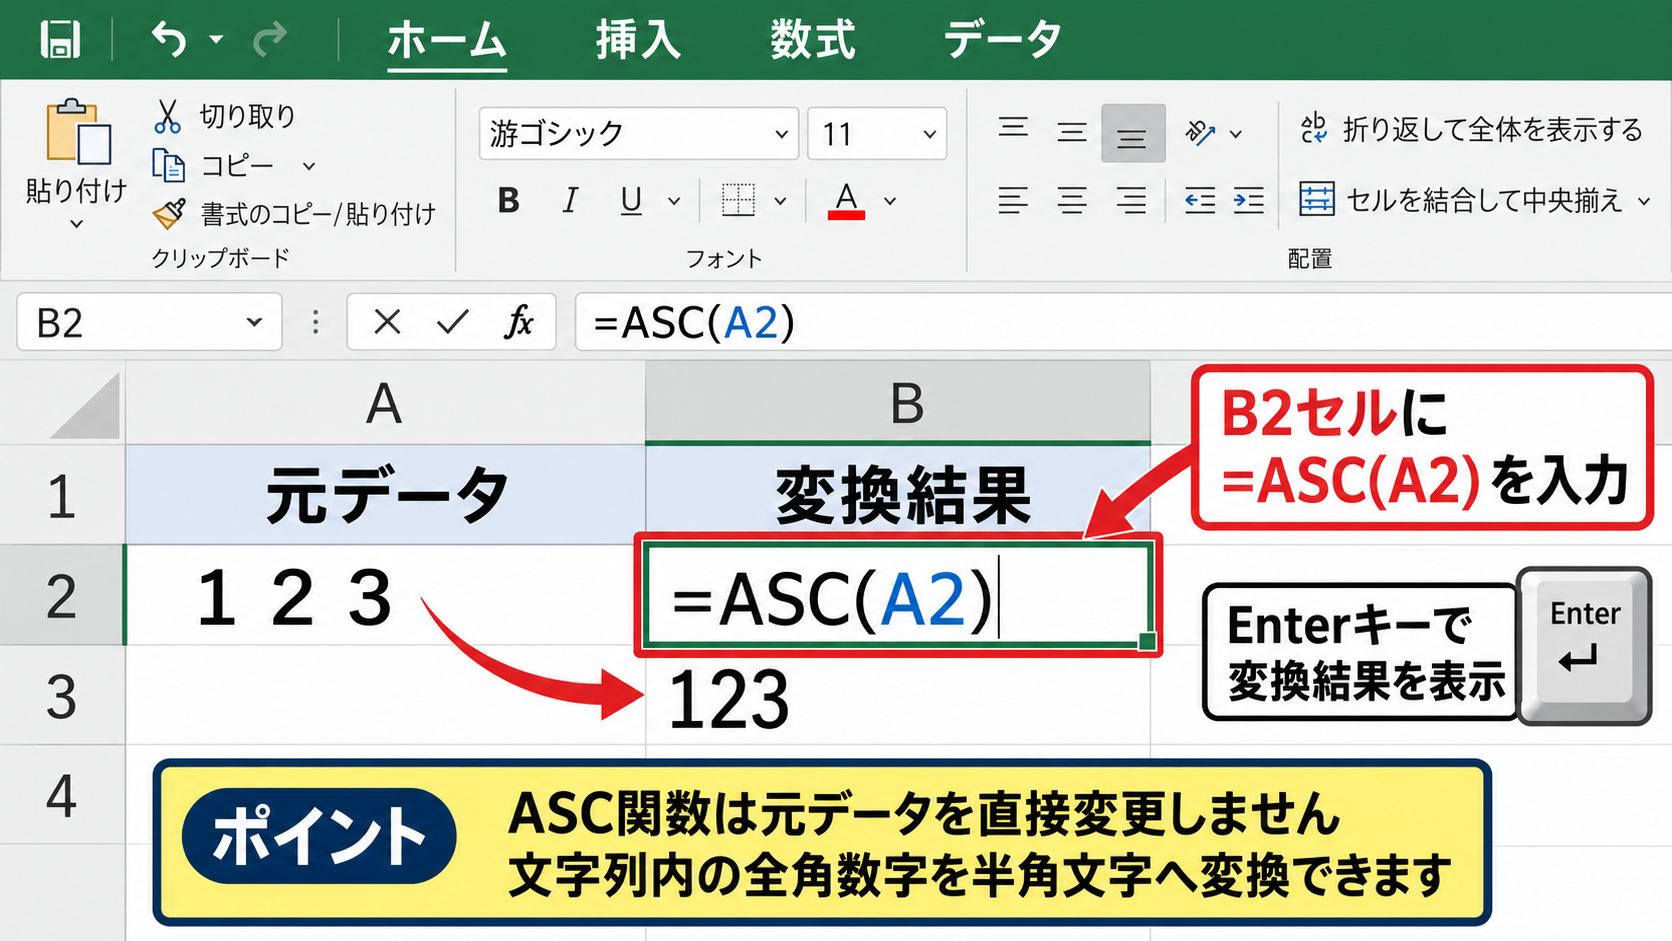This screenshot has height=941, width=1672.
Task: Center text horizontally
Action: (1072, 201)
